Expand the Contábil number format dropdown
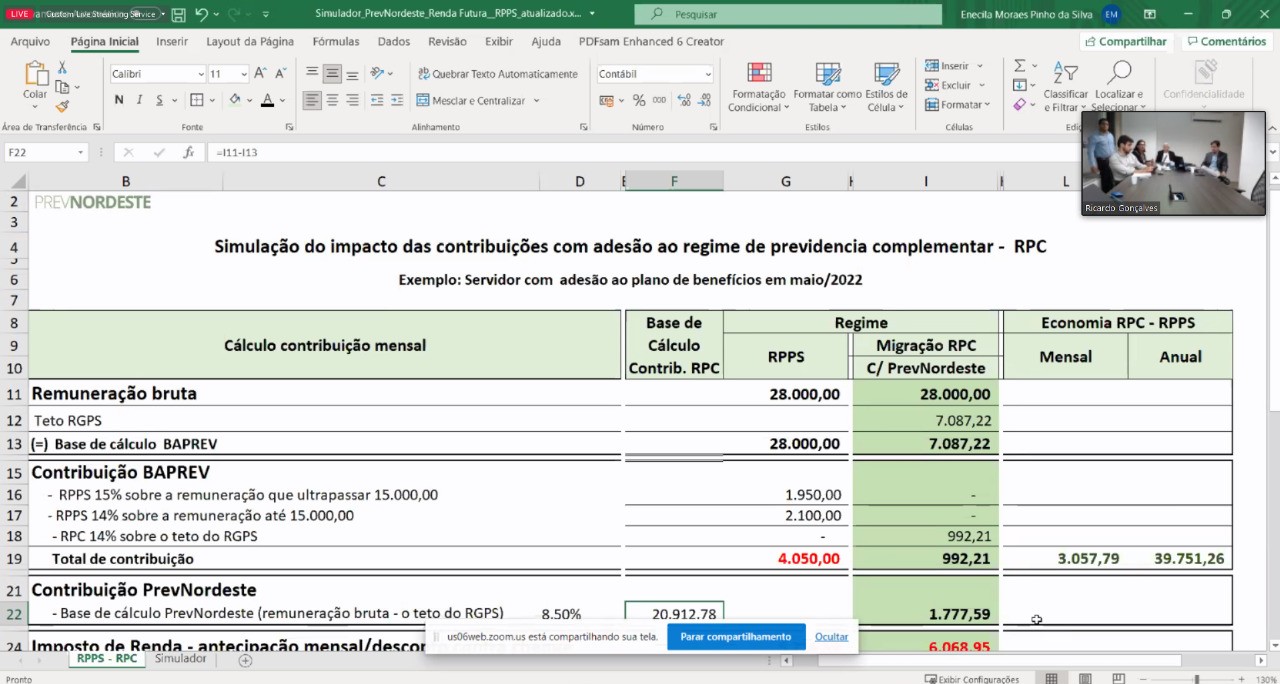The image size is (1280, 684). pyautogui.click(x=708, y=74)
